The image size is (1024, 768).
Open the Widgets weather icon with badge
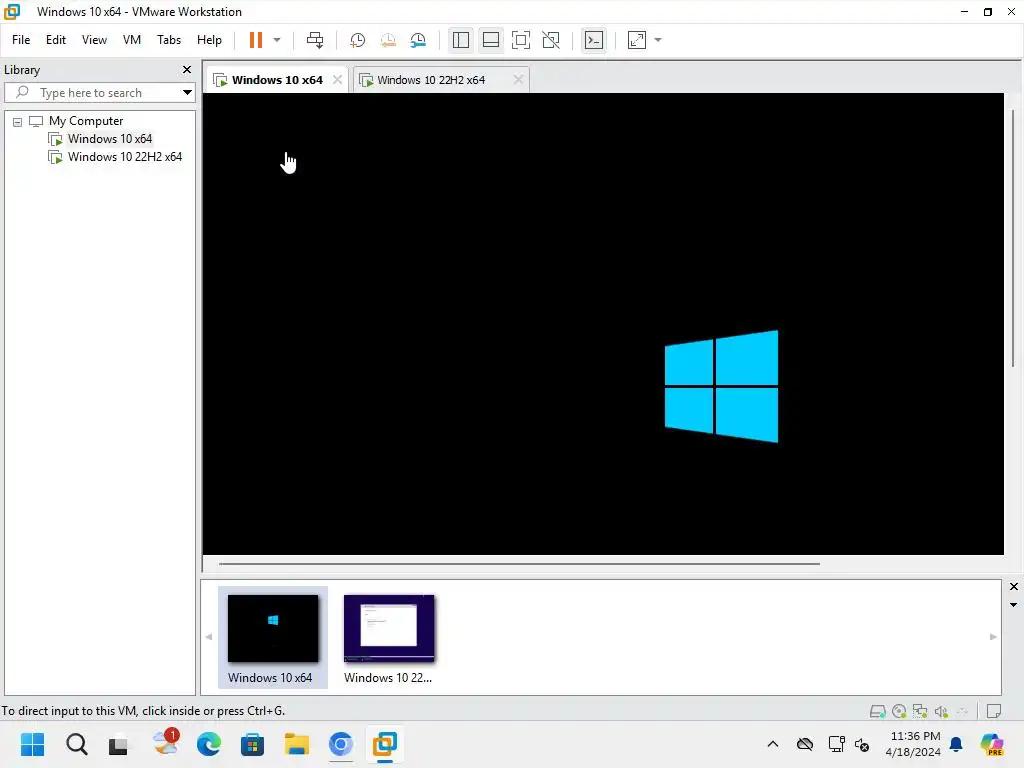point(165,743)
